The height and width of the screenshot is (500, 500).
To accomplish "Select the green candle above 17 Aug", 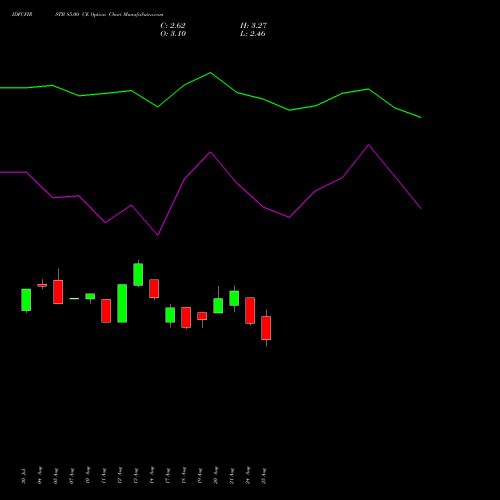I will (170, 315).
